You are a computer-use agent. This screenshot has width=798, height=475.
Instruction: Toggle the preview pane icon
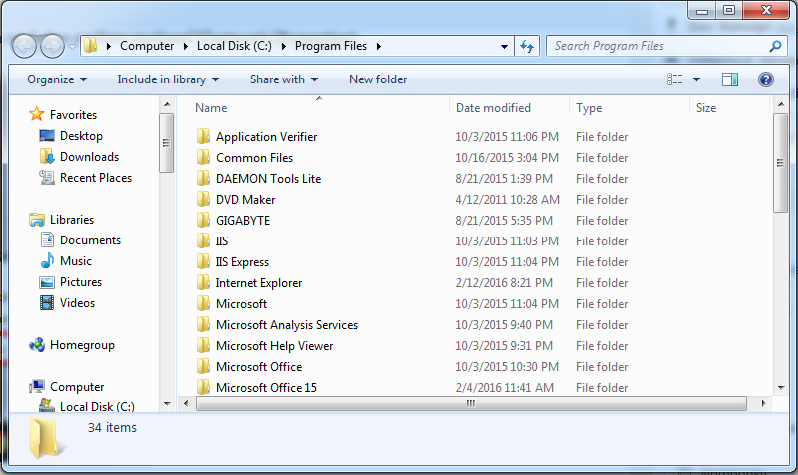click(730, 79)
